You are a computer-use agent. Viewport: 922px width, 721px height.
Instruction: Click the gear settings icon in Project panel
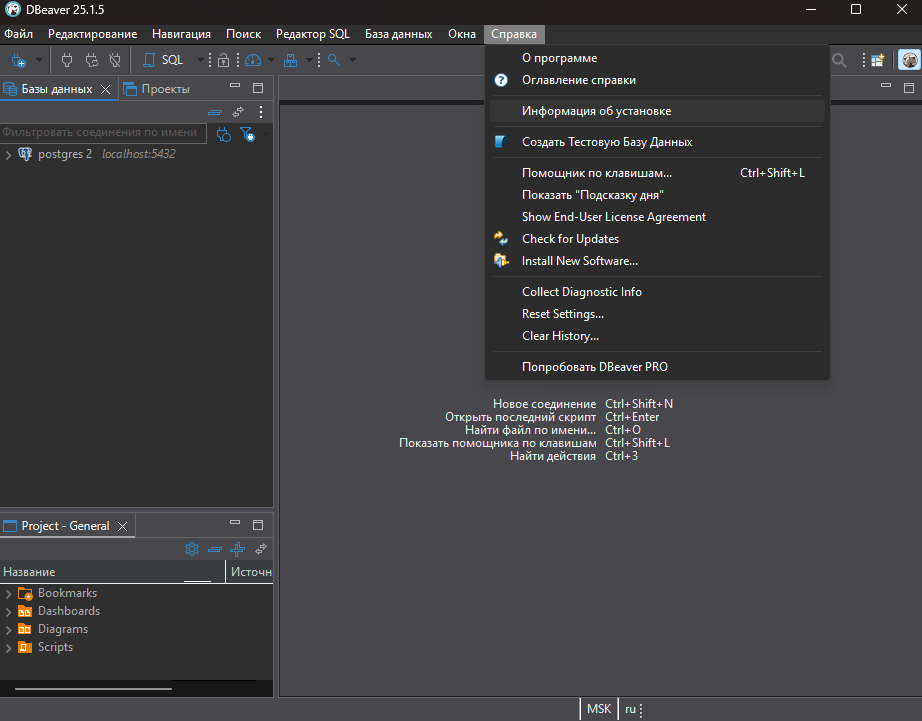[192, 549]
